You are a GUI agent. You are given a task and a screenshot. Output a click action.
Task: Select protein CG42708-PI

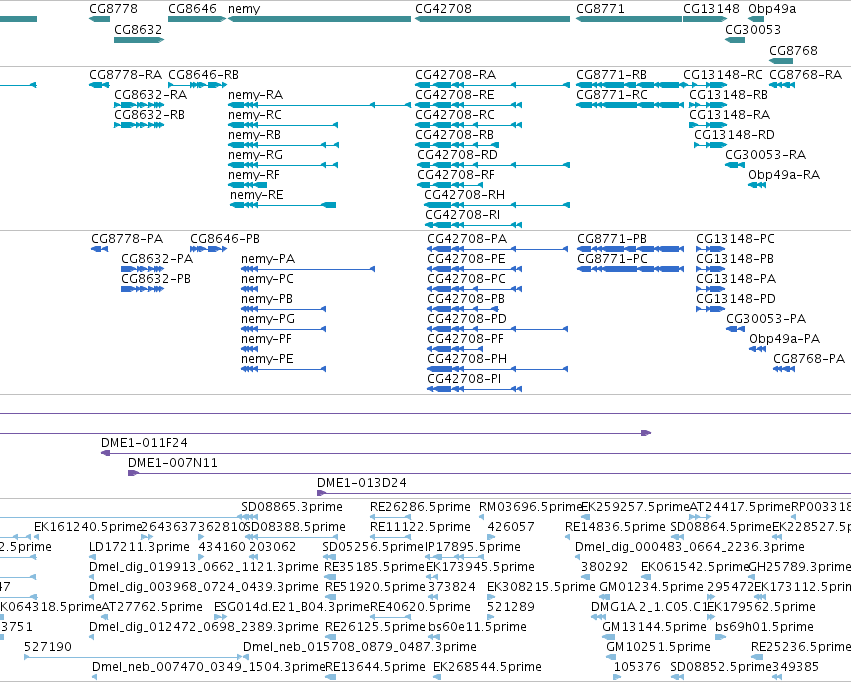coord(464,379)
